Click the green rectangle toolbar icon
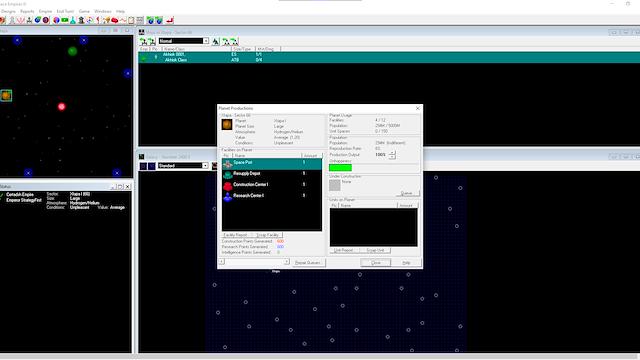Image resolution: width=640 pixels, height=360 pixels. click(64, 20)
